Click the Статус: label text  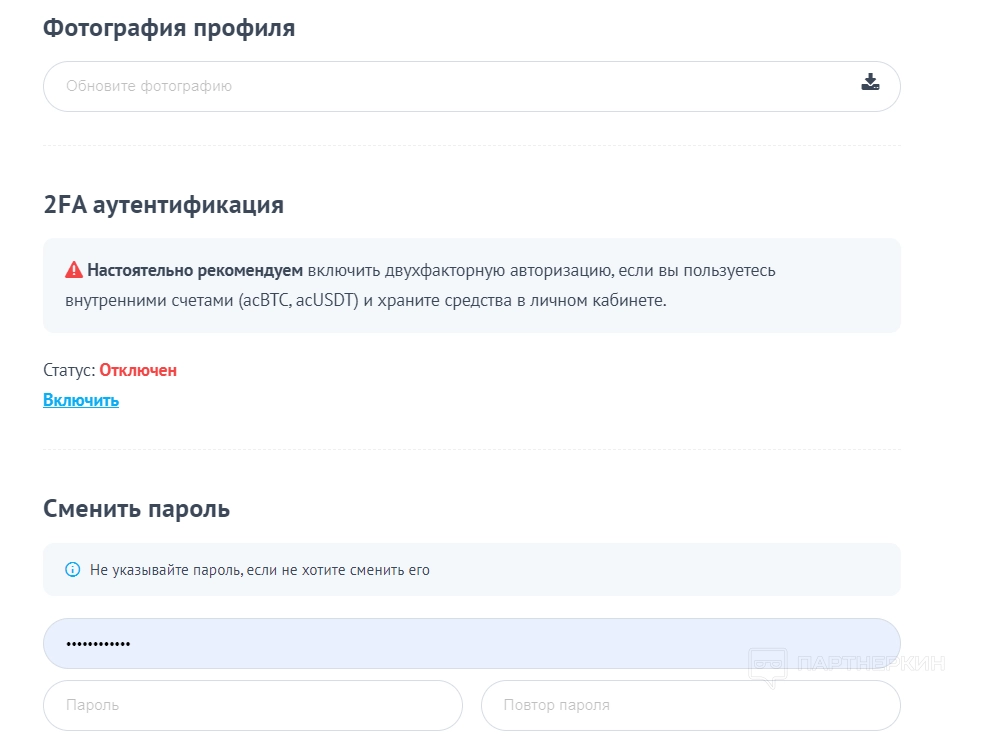click(x=69, y=370)
